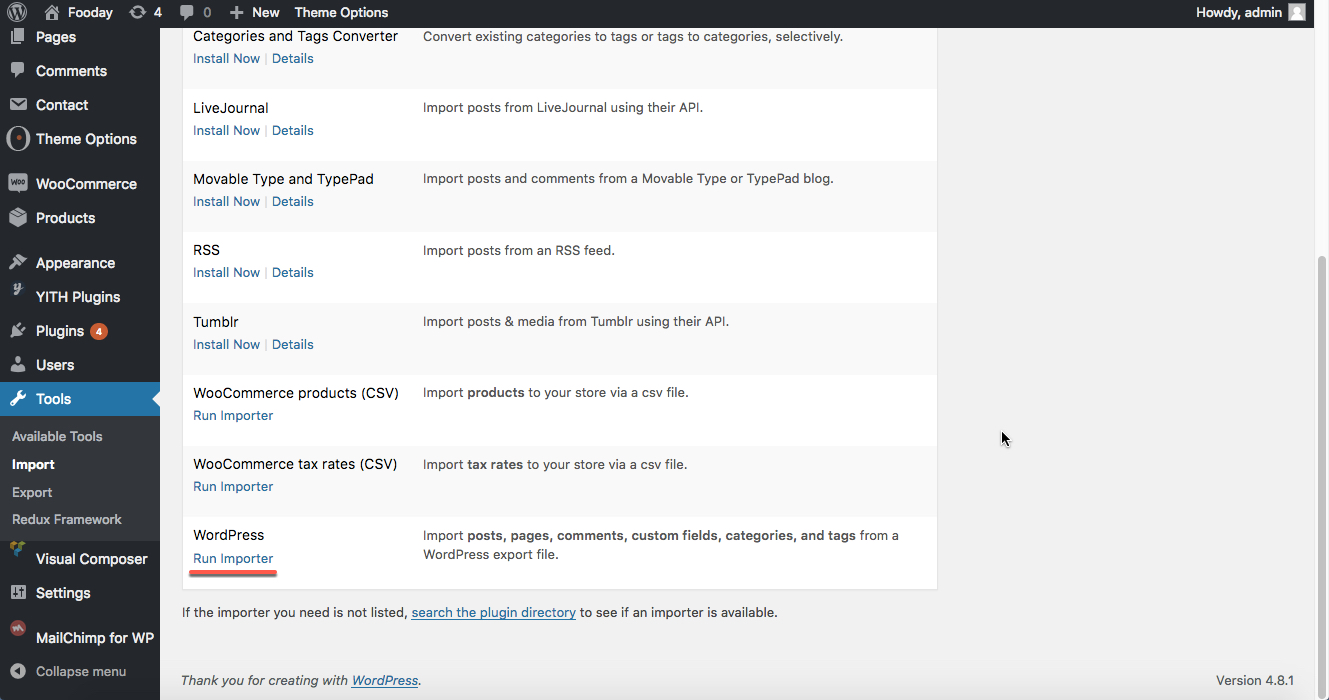Click the RSS importer name
Screen dimensions: 1329x700
tap(206, 250)
